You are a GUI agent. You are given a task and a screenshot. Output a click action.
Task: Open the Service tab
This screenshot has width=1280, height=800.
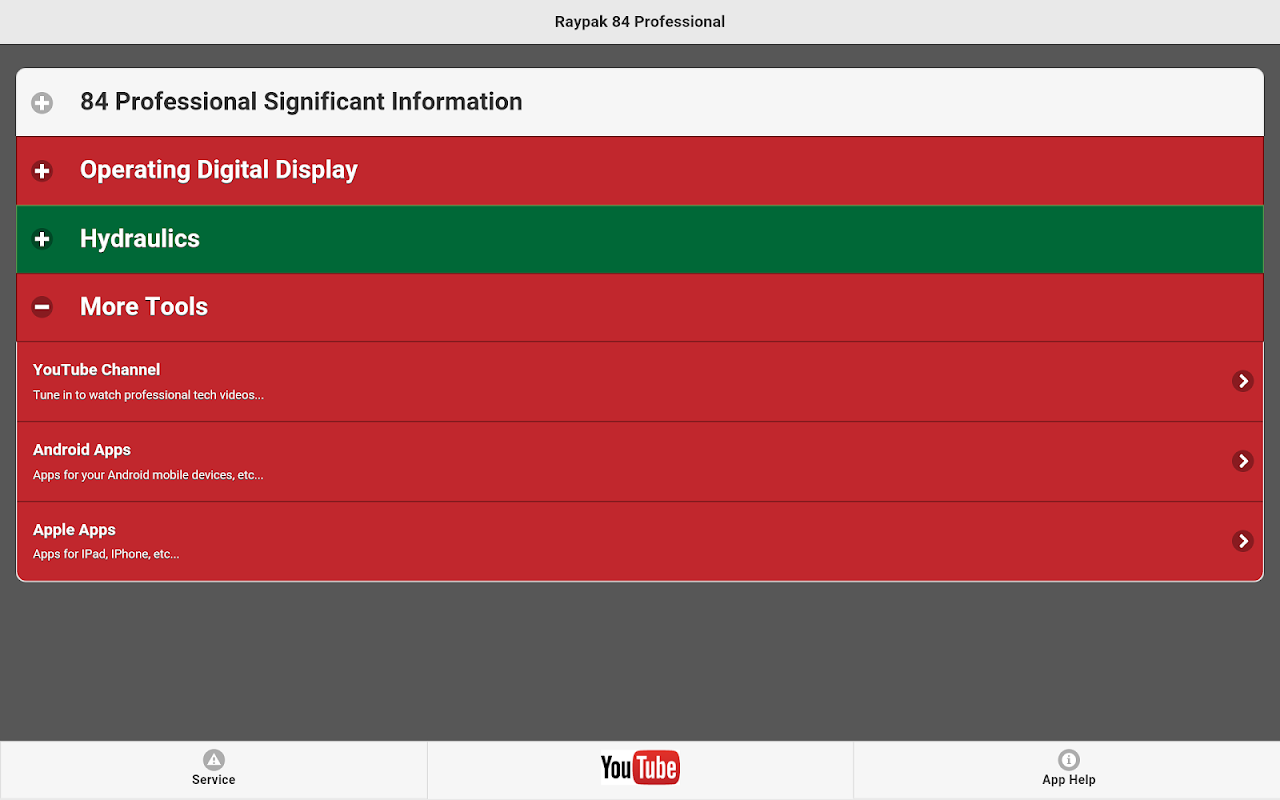pyautogui.click(x=213, y=770)
